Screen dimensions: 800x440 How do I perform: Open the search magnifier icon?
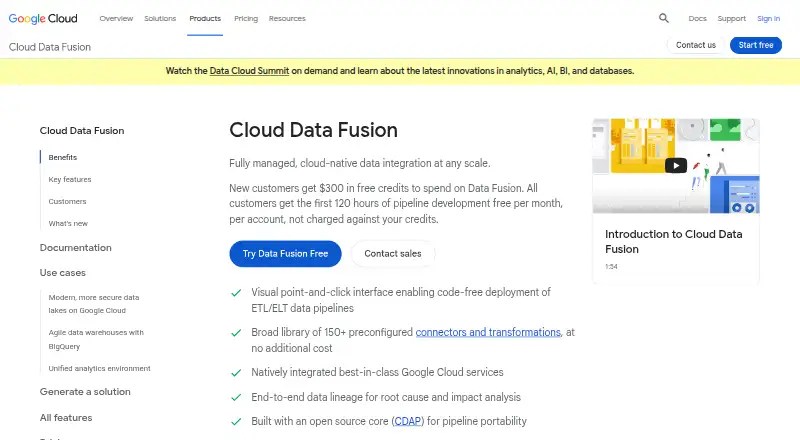663,18
